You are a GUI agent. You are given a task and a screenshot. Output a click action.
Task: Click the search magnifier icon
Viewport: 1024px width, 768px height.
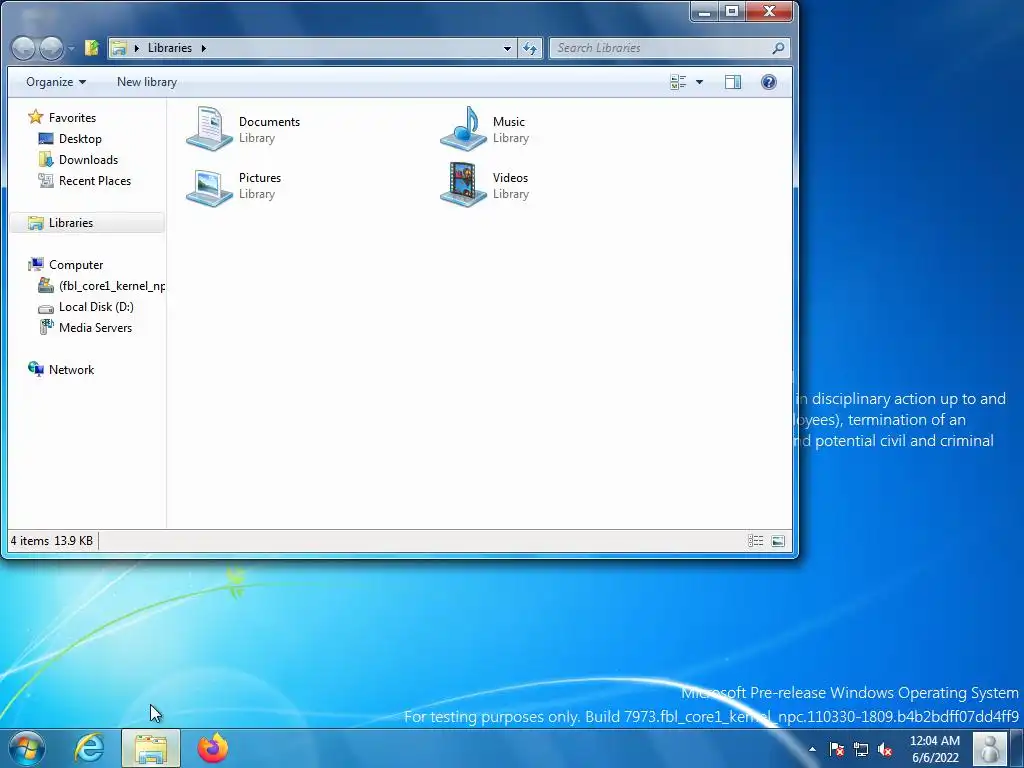(778, 48)
